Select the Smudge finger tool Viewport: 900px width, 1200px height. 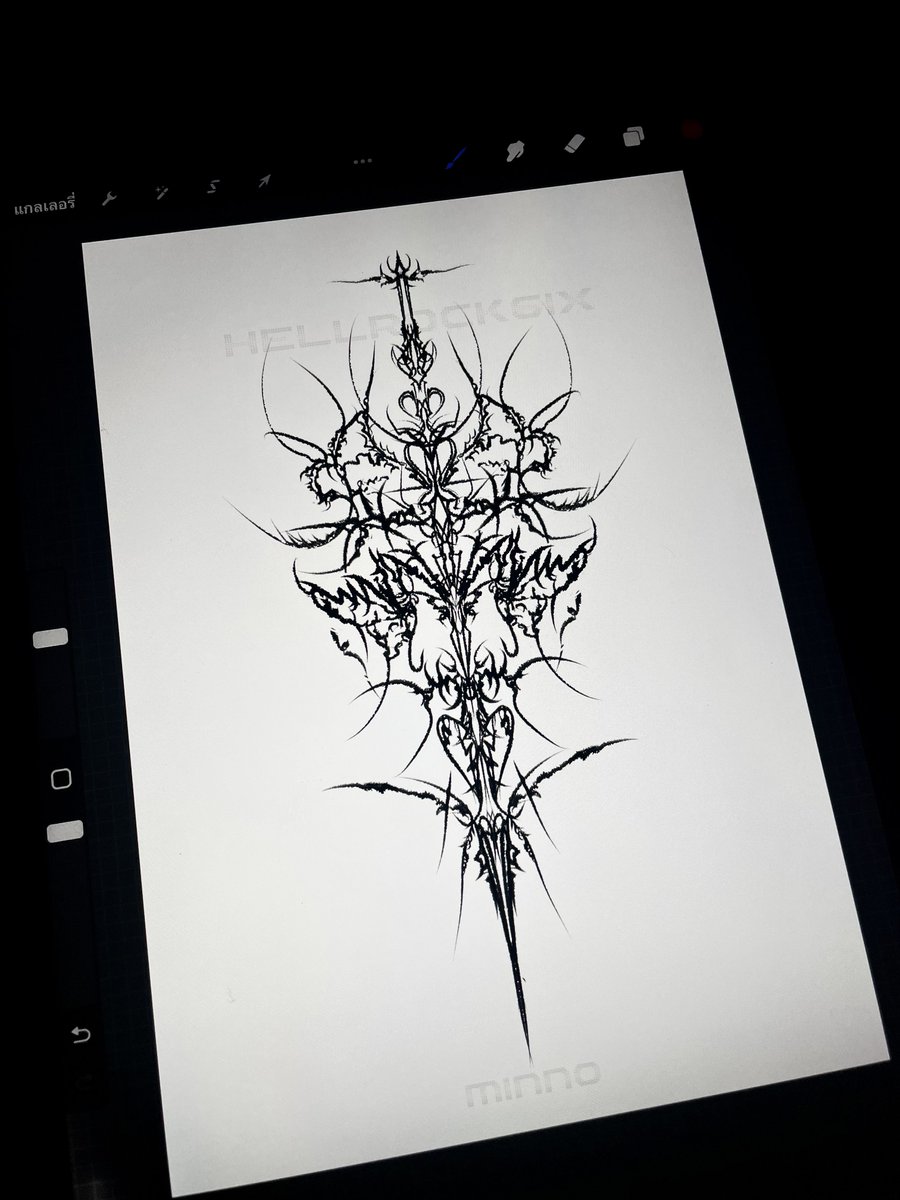(x=515, y=150)
